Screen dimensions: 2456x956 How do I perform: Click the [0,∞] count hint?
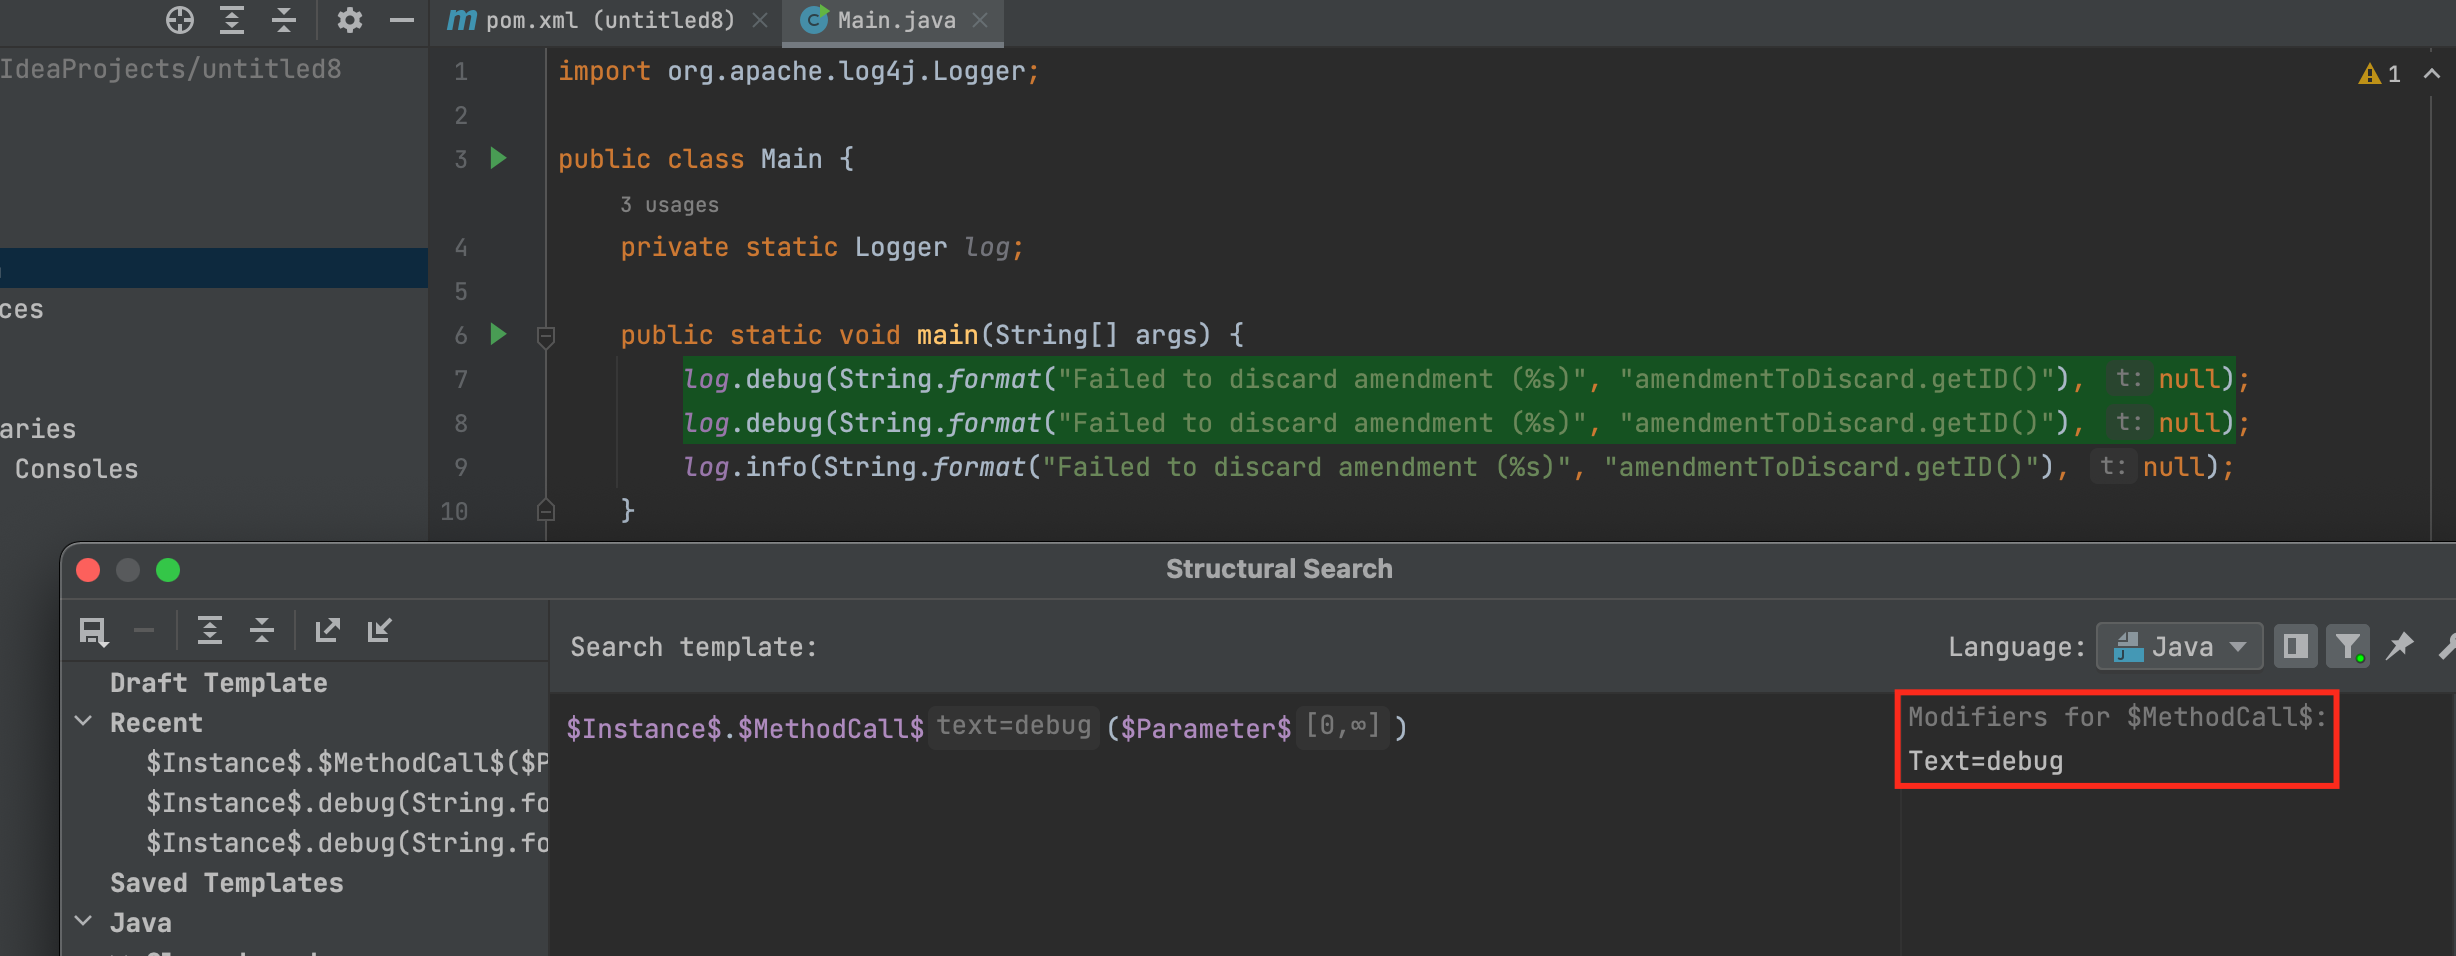(x=1343, y=726)
